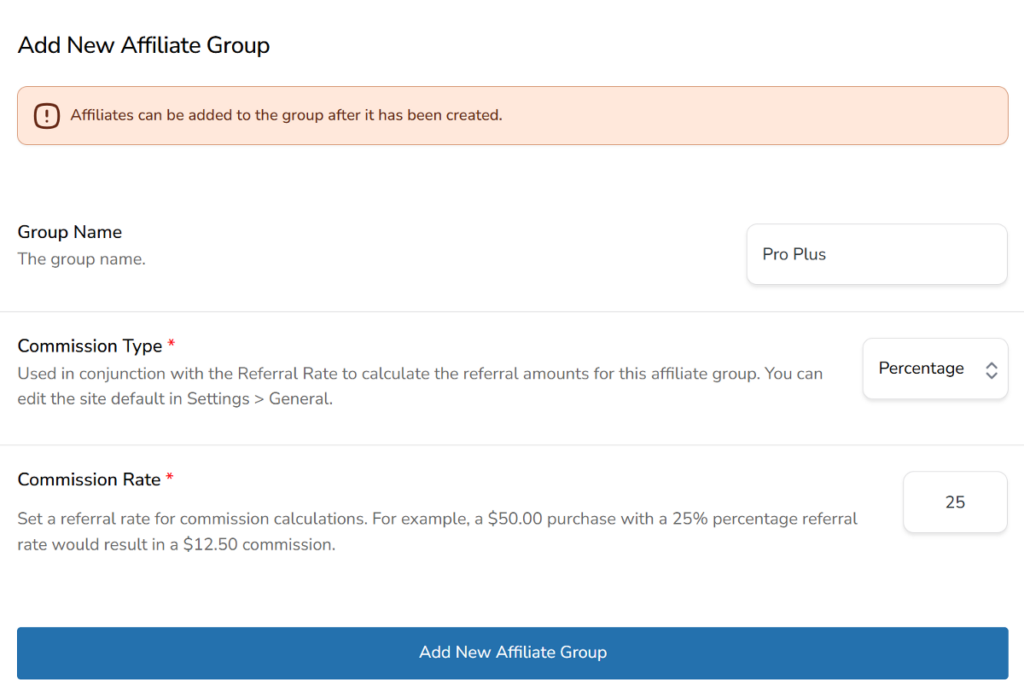
Task: Click the Add New Affiliate Group page heading
Action: coord(143,45)
